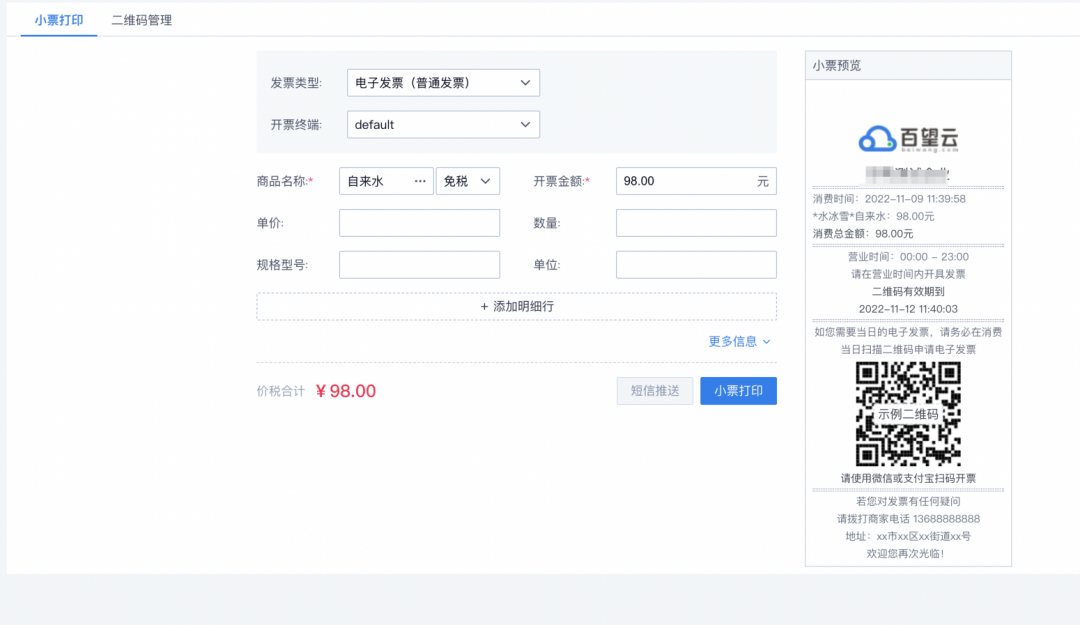Click the three-dots icon beside 自来水
The width and height of the screenshot is (1080, 625).
(x=420, y=181)
